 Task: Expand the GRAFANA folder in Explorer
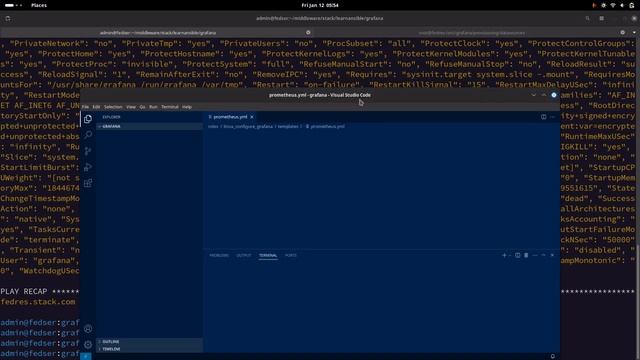point(149,127)
